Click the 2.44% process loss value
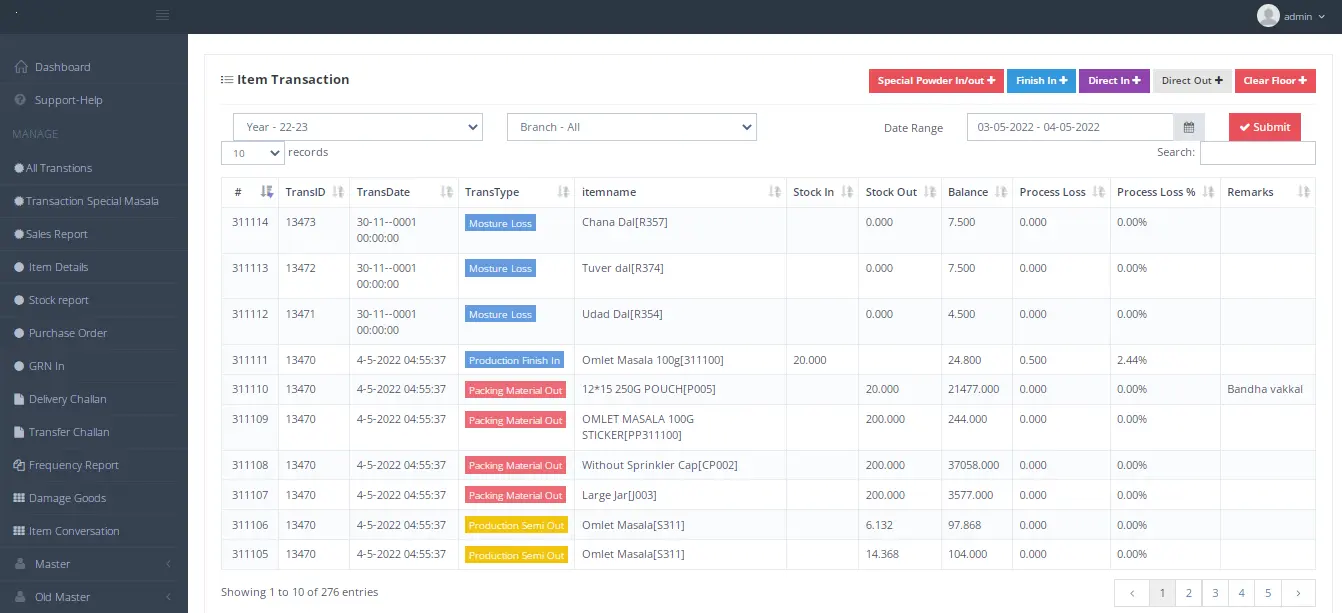The image size is (1342, 613). pos(1132,360)
